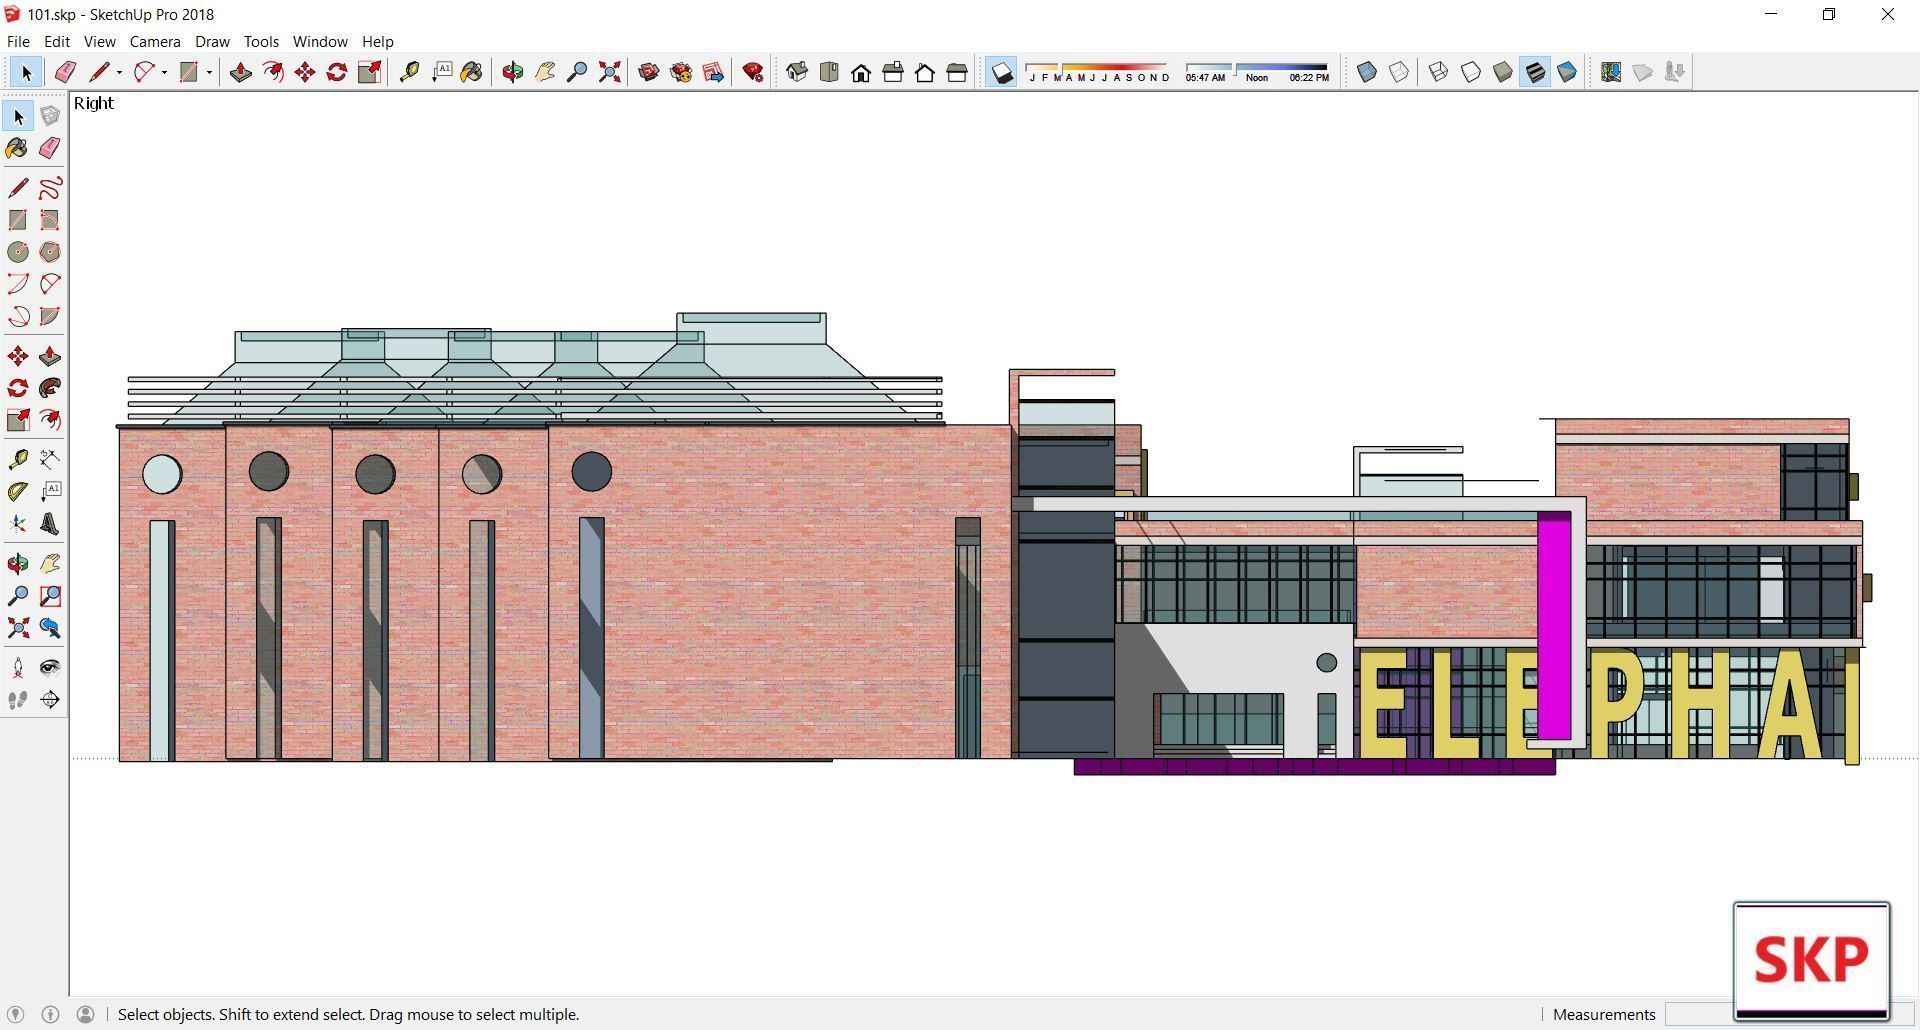Enable Shaded With Textures style
Image resolution: width=1920 pixels, height=1030 pixels.
1535,72
